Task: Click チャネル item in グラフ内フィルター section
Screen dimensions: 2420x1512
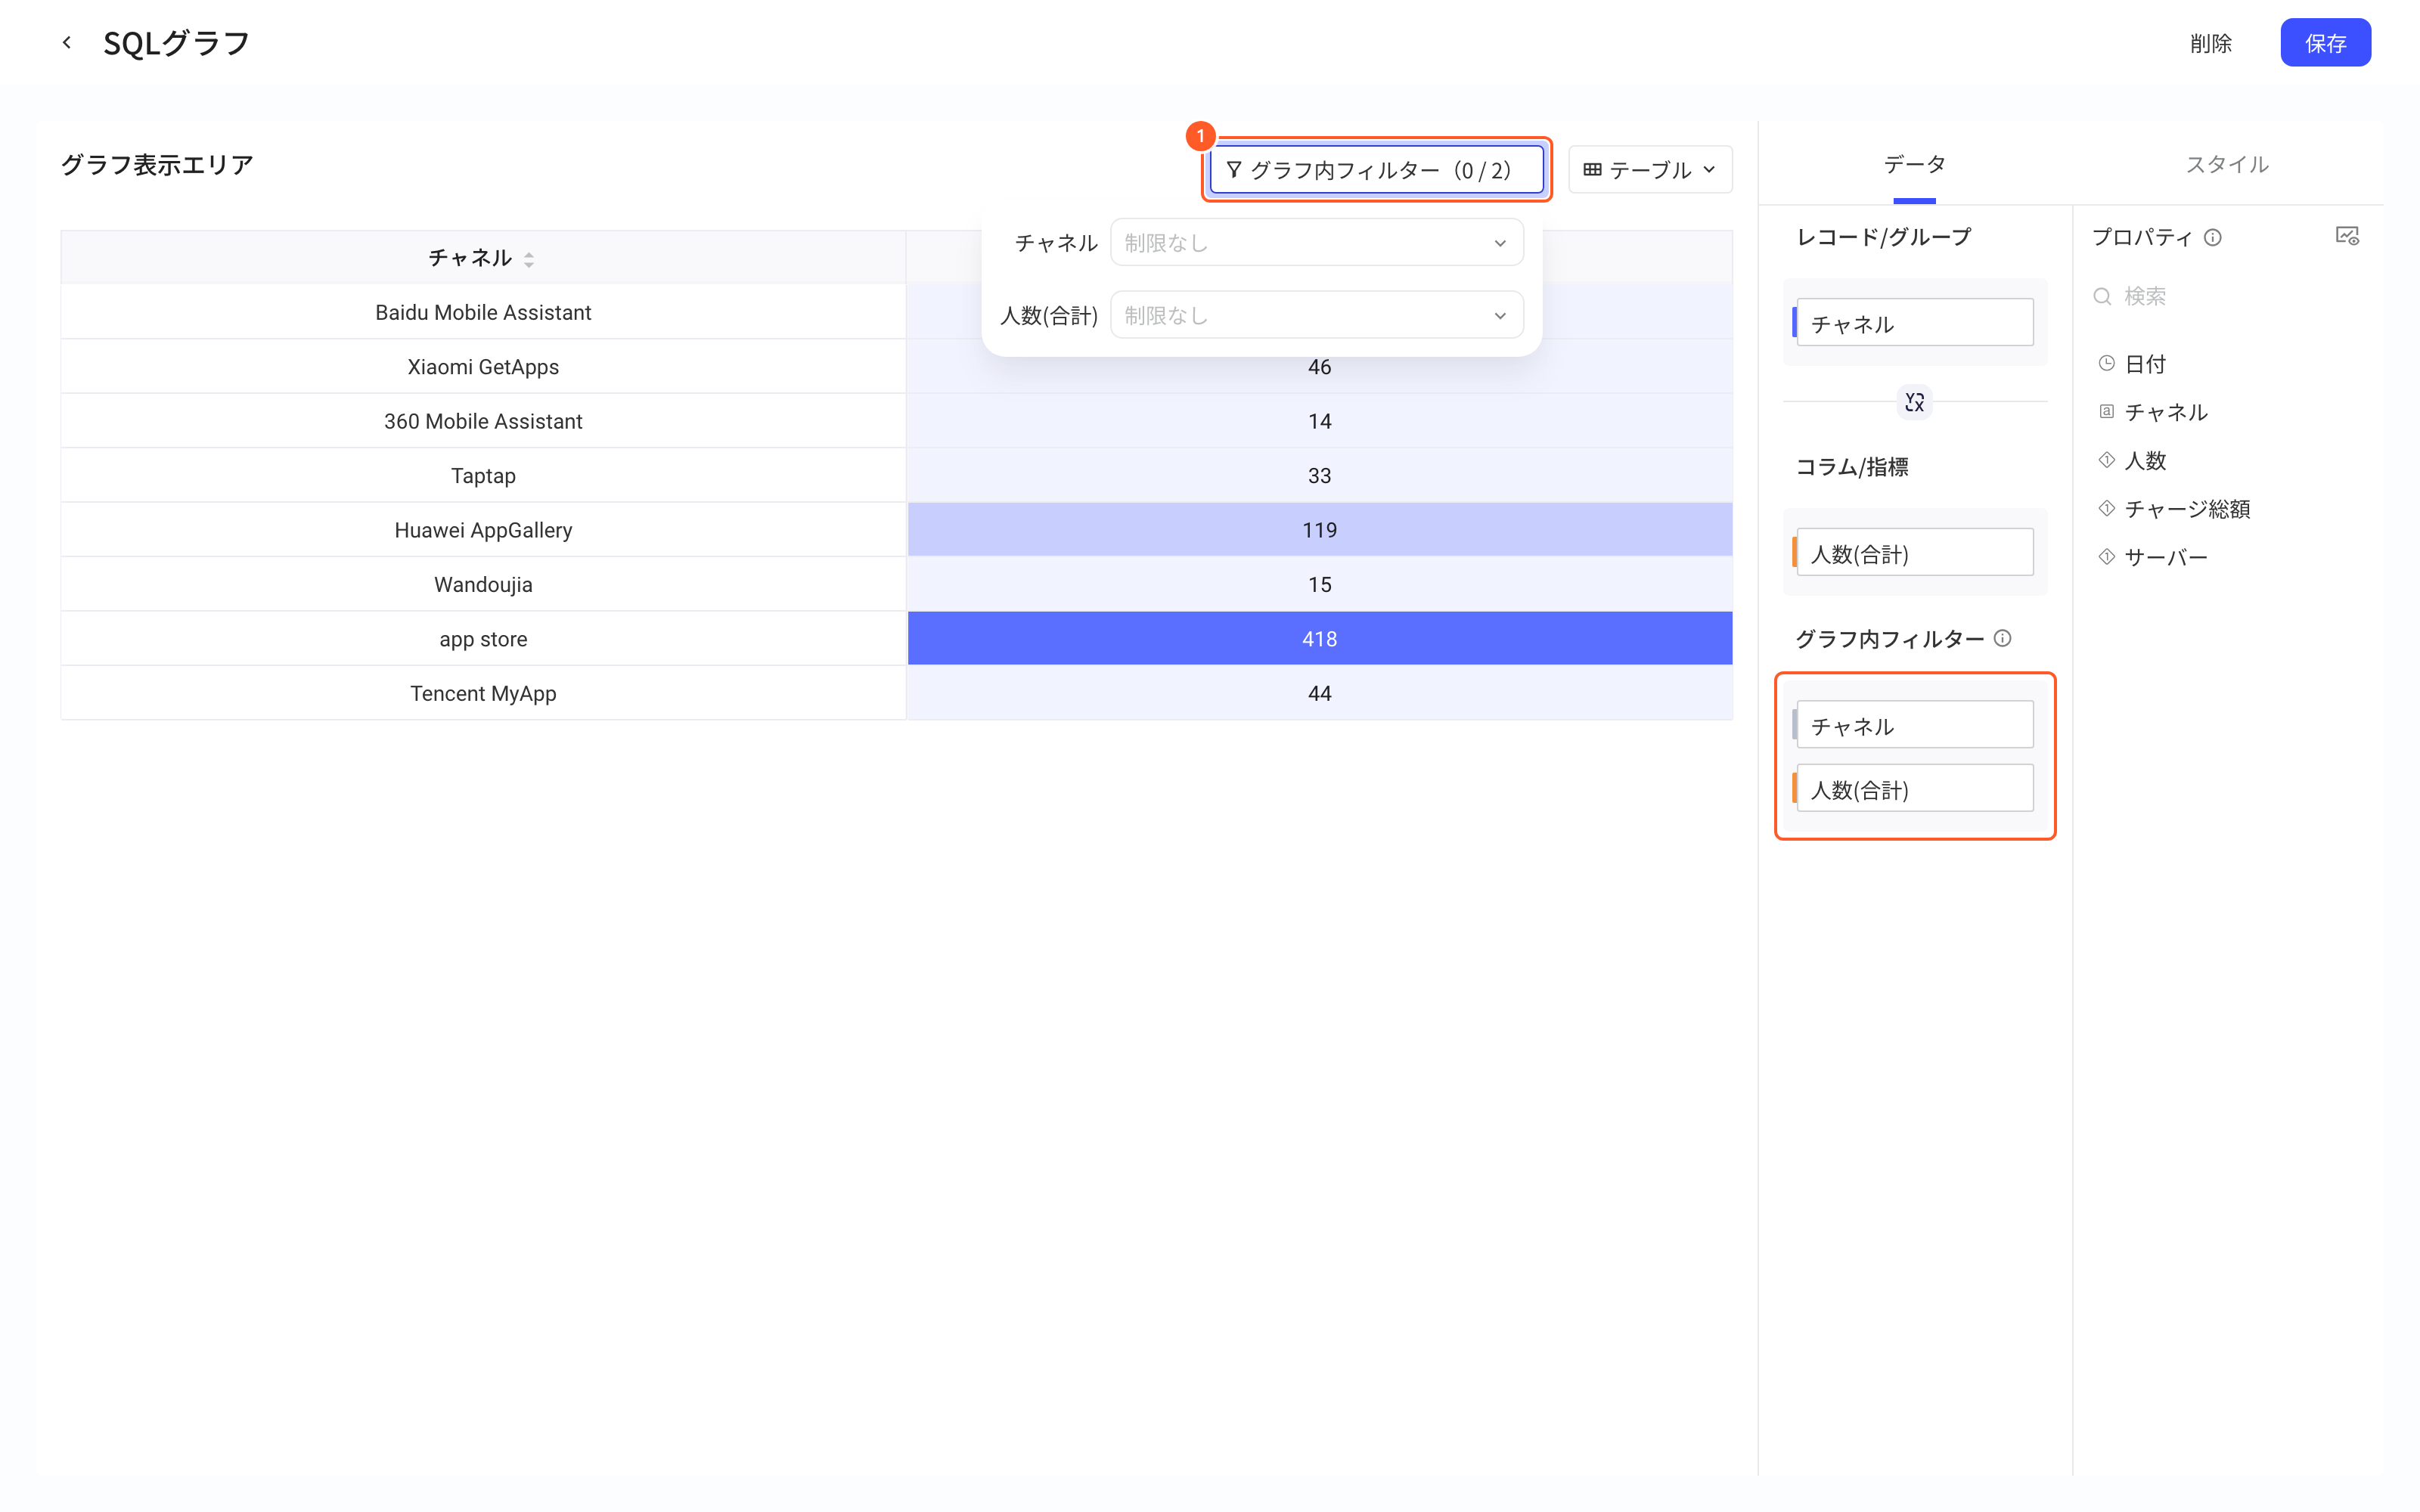Action: (1914, 725)
